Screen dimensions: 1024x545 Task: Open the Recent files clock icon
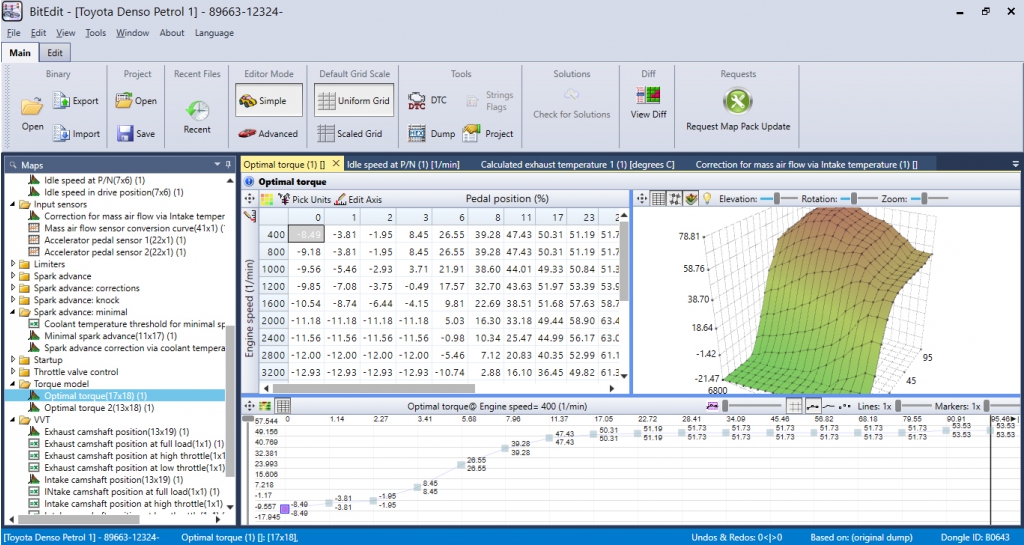[x=197, y=110]
